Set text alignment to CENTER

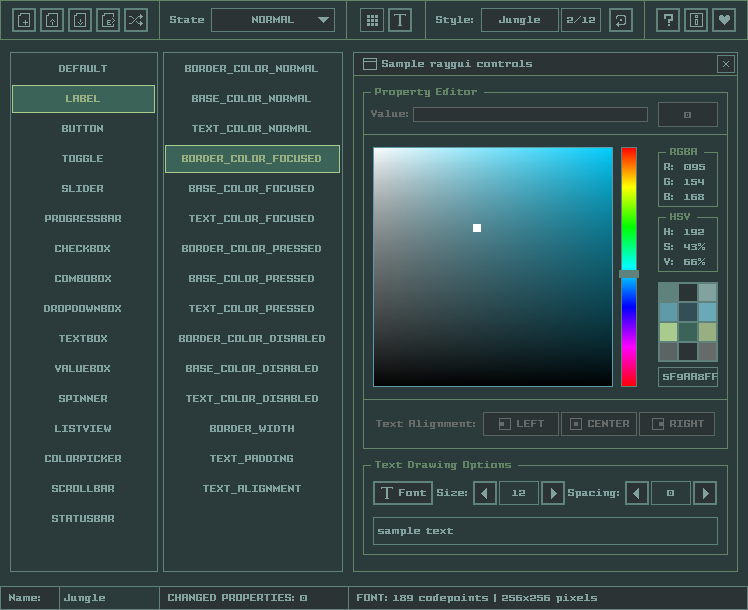click(599, 424)
